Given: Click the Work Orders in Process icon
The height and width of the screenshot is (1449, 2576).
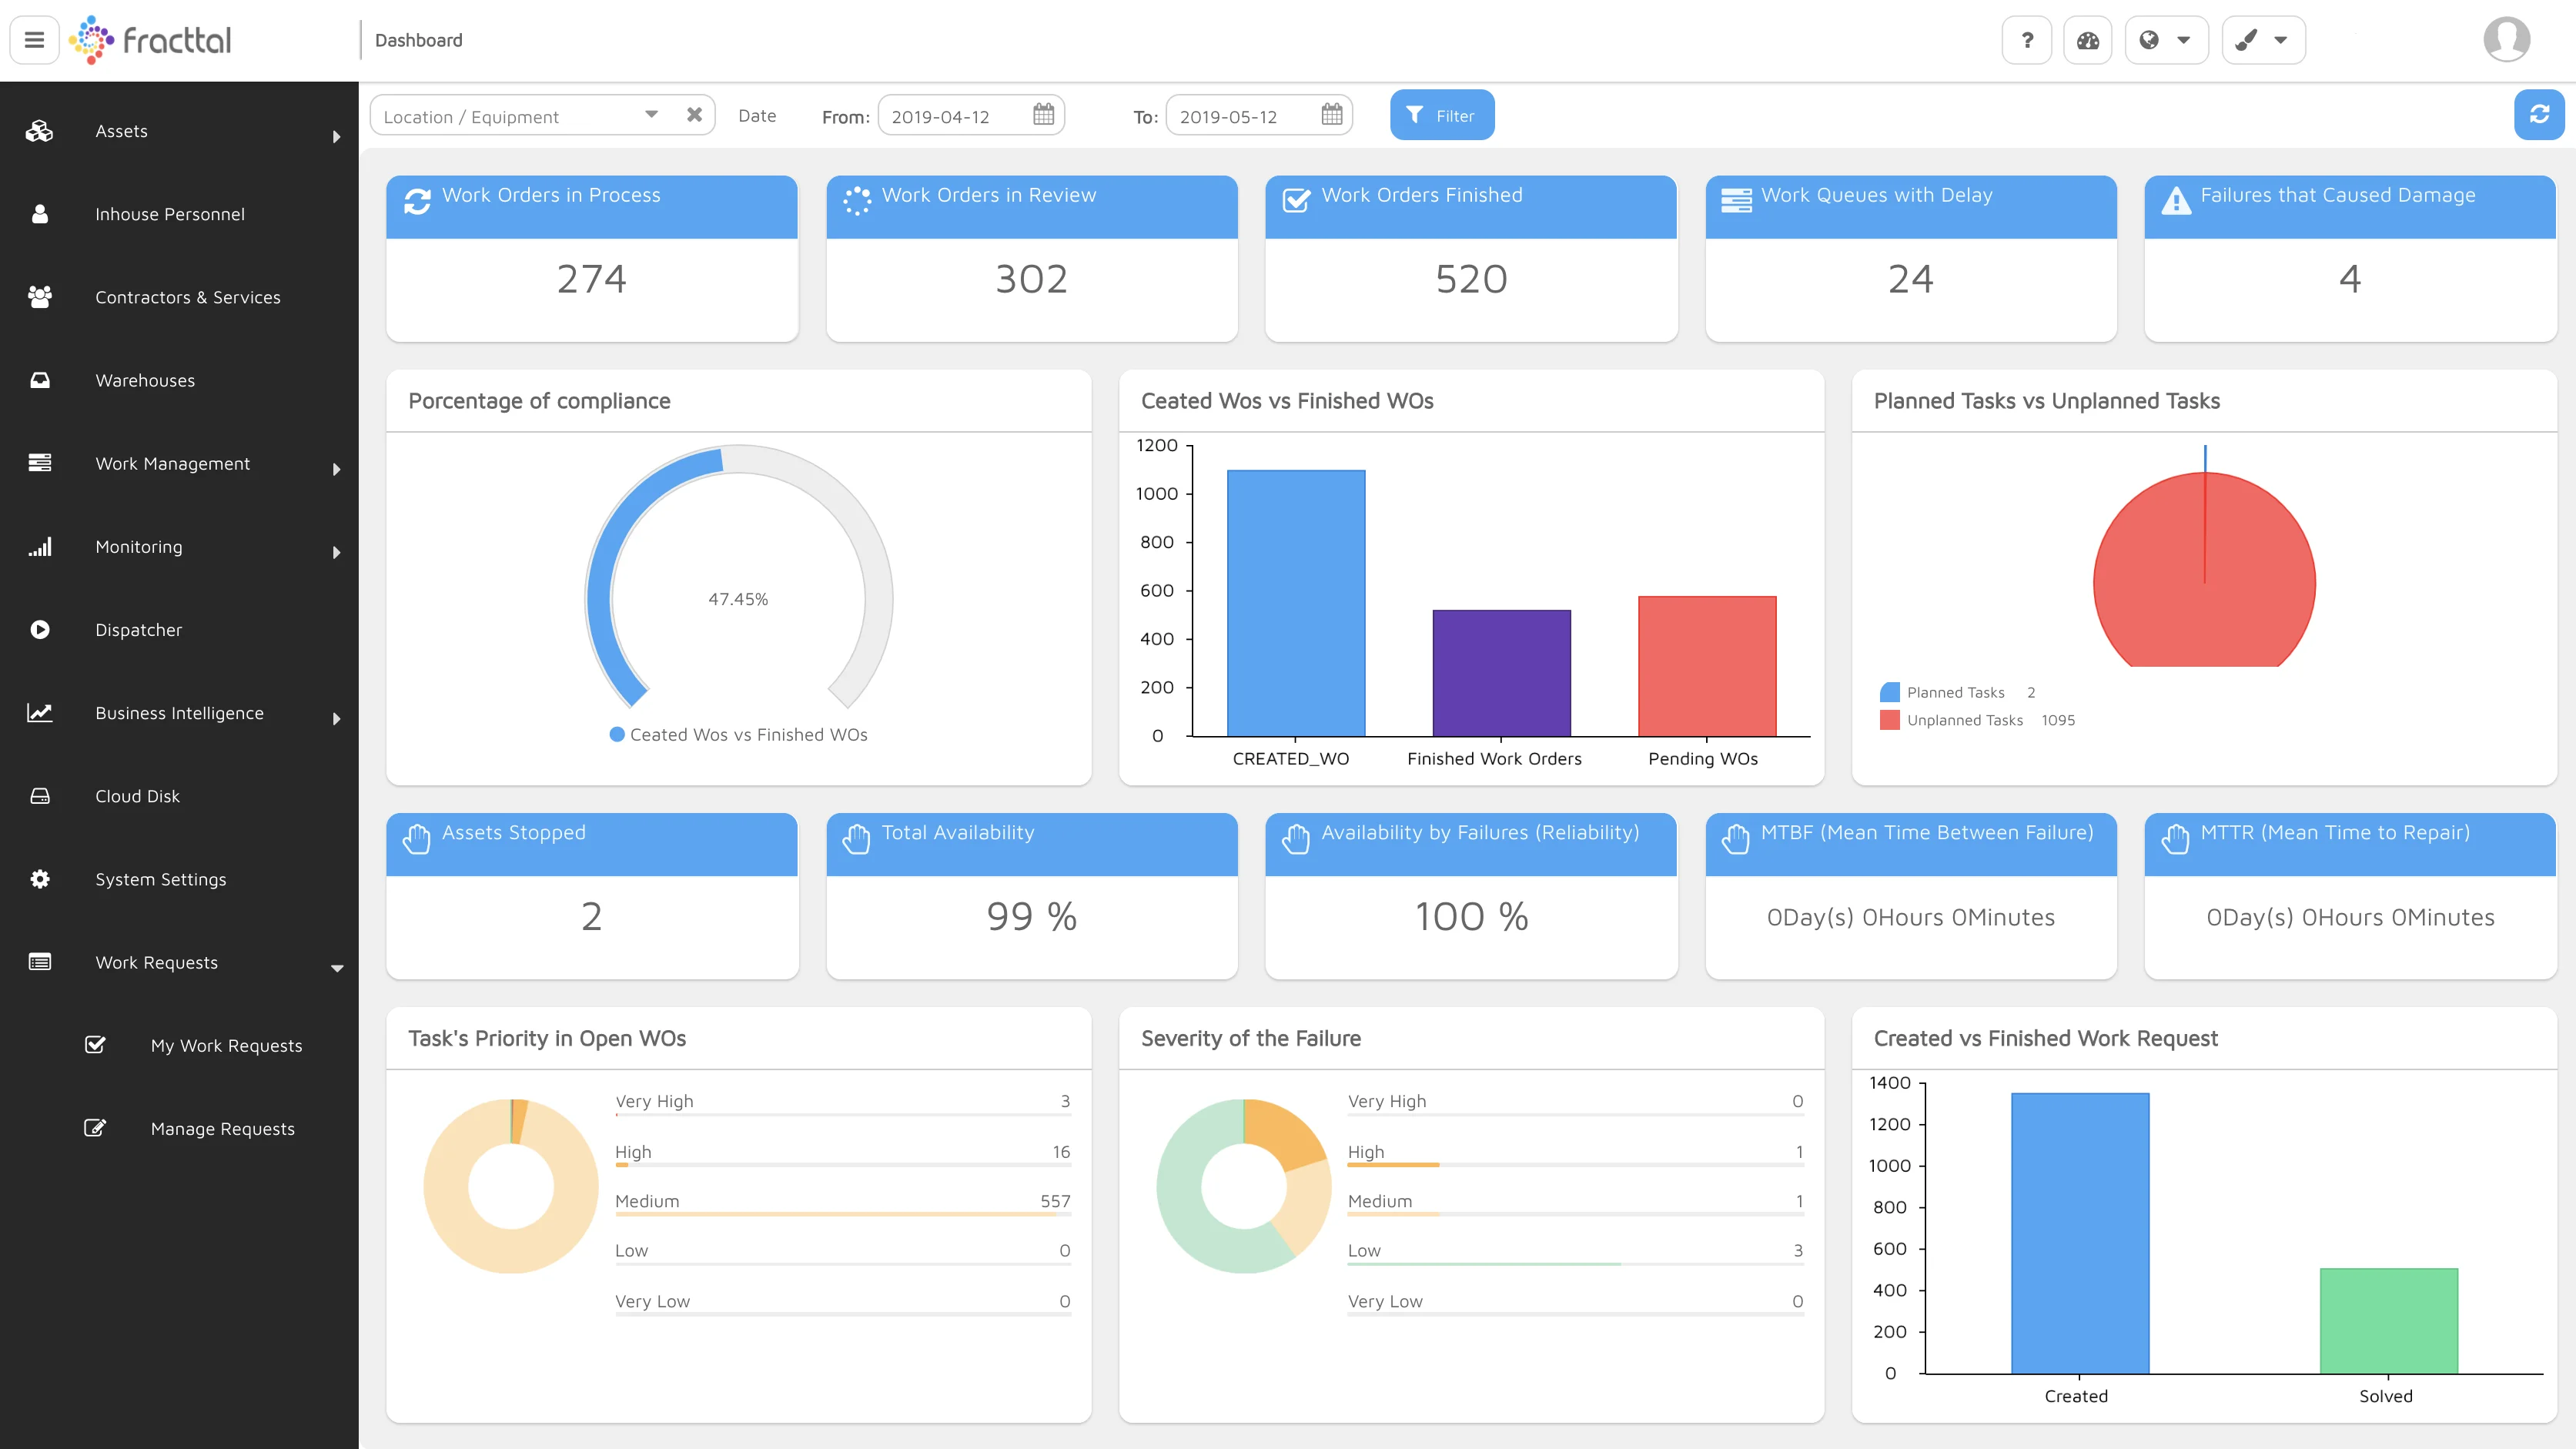Looking at the screenshot, I should tap(416, 196).
